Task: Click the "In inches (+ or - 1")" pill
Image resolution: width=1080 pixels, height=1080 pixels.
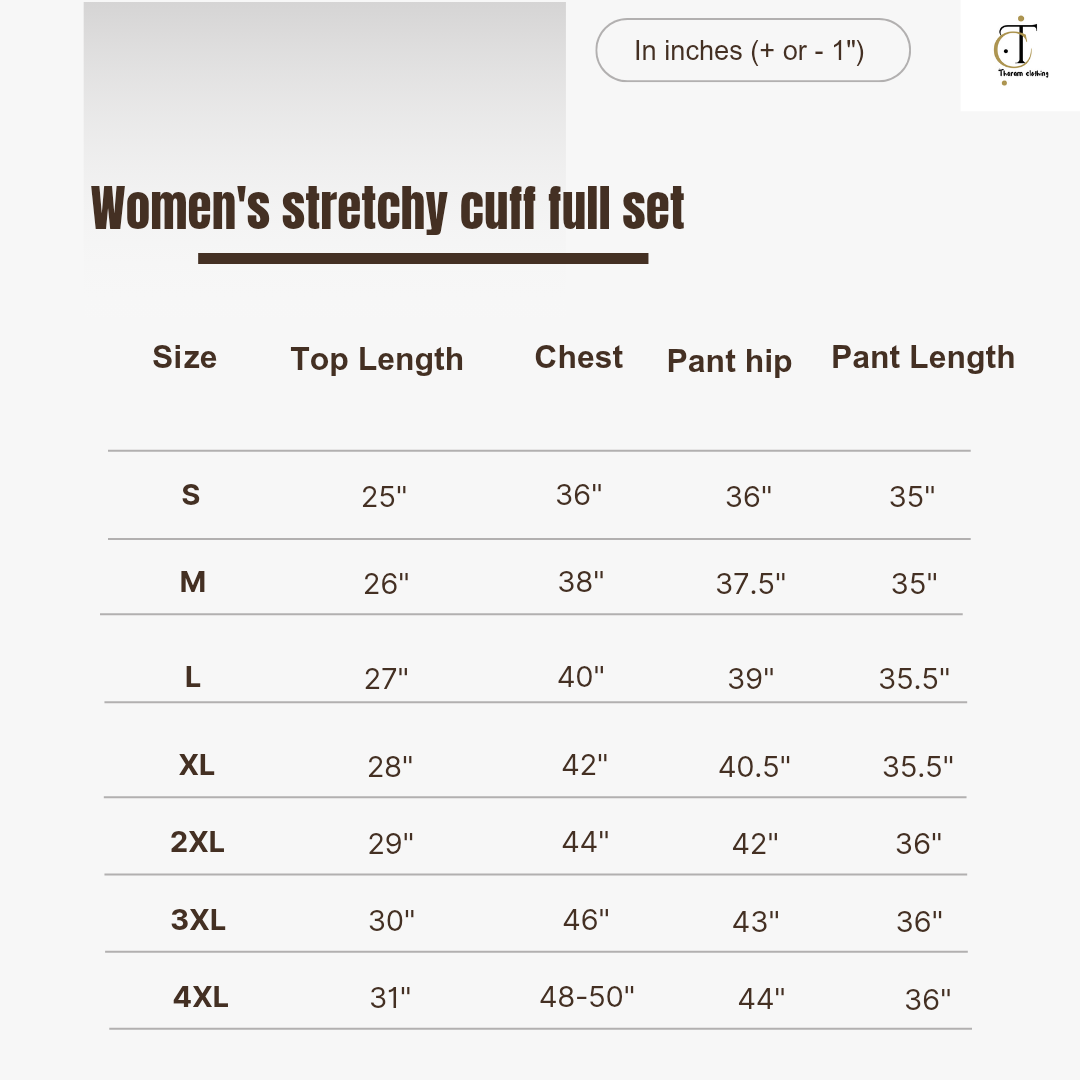Action: [752, 50]
